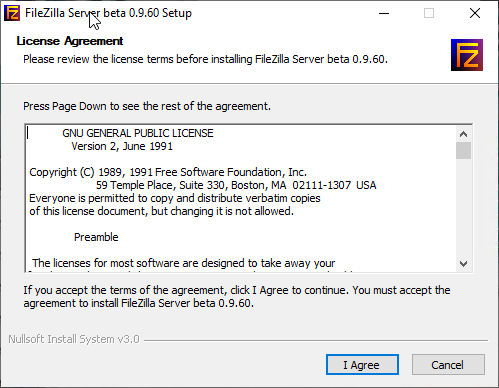Click the License Agreement heading

(70, 41)
